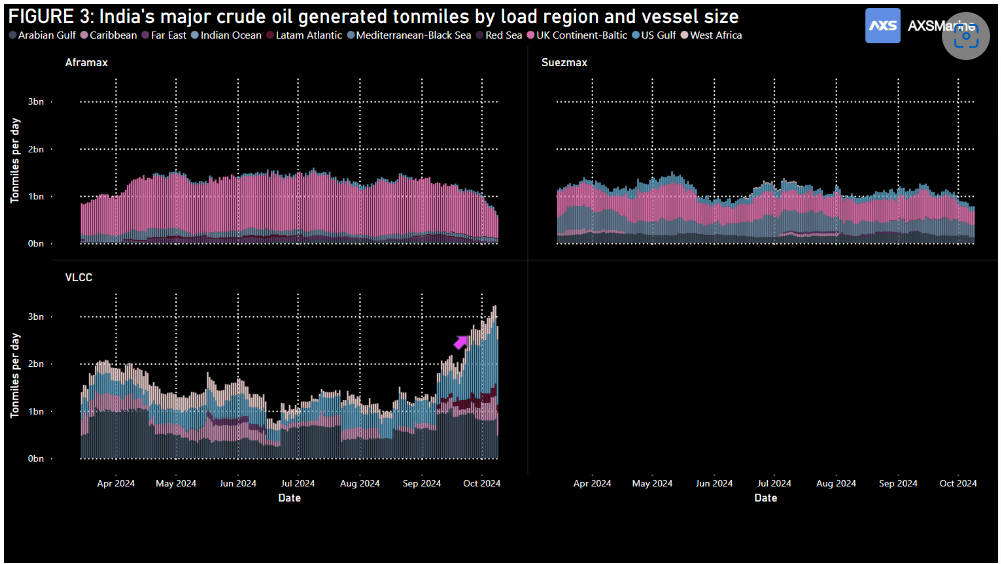Click Apr 2024 under the Suezmax chart

pos(592,484)
